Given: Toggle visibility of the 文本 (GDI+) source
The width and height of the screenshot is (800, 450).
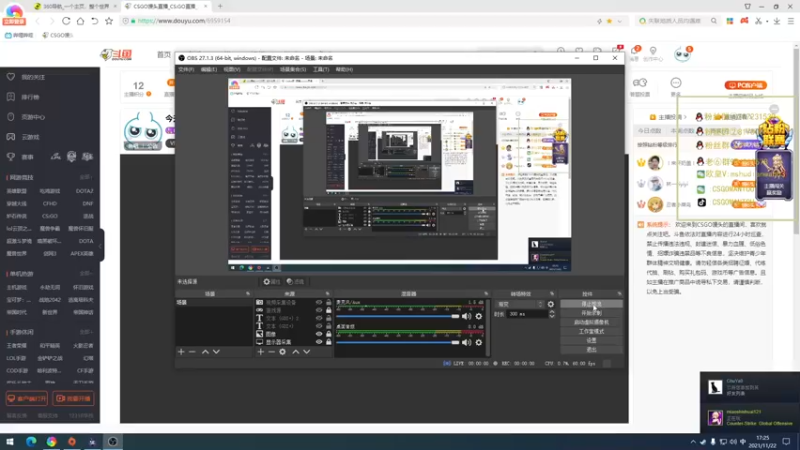Looking at the screenshot, I should point(319,326).
